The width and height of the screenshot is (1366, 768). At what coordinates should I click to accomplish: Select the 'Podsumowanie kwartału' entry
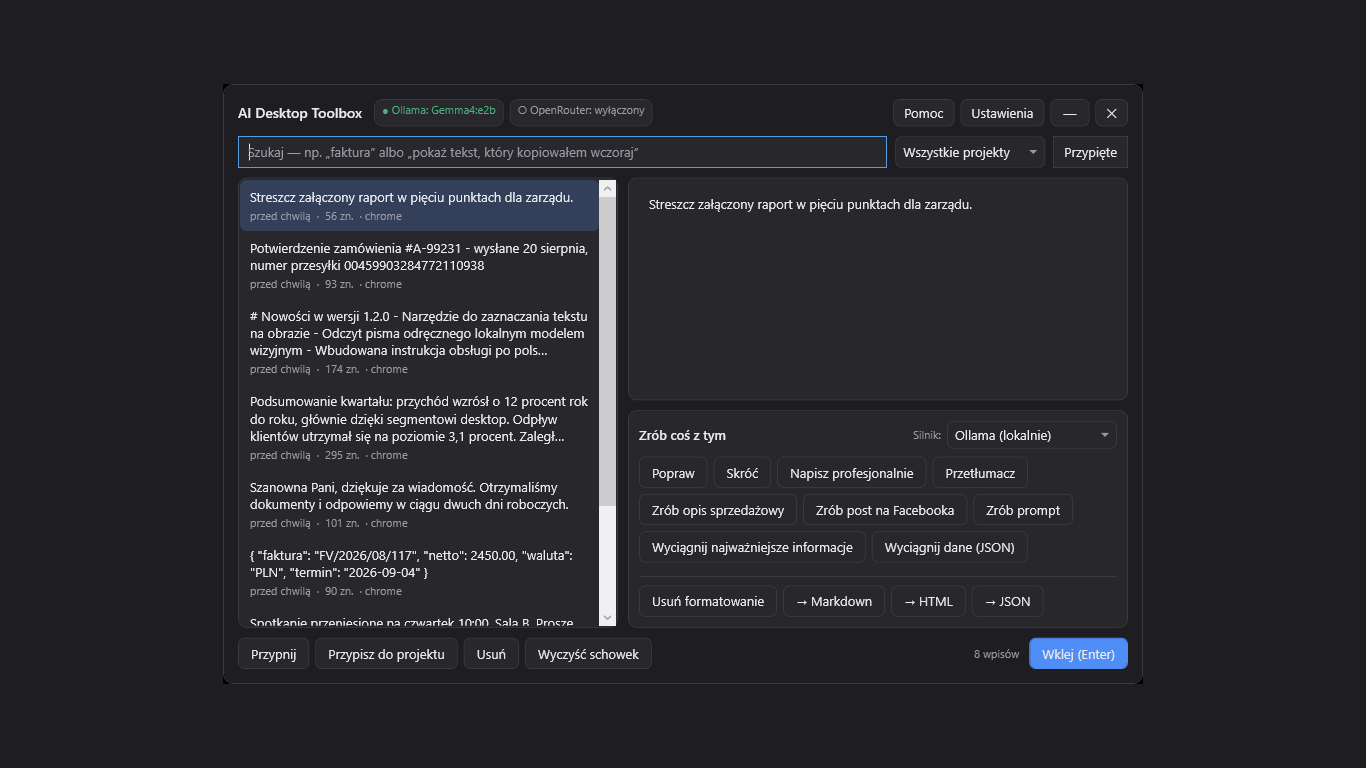coord(419,428)
